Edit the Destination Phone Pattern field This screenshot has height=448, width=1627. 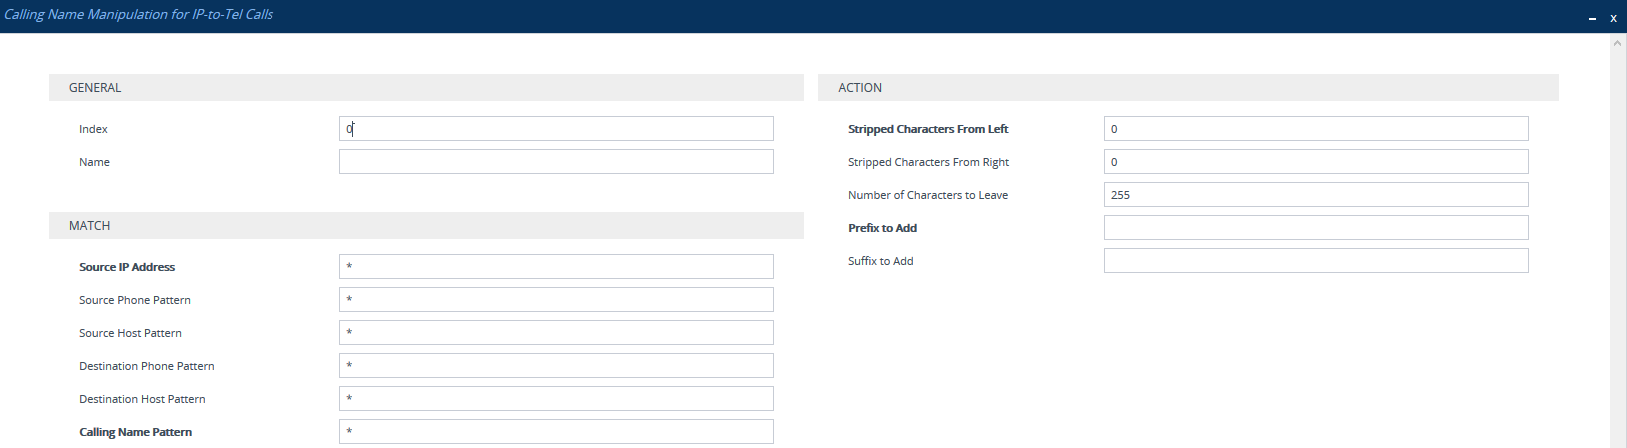[x=556, y=366]
